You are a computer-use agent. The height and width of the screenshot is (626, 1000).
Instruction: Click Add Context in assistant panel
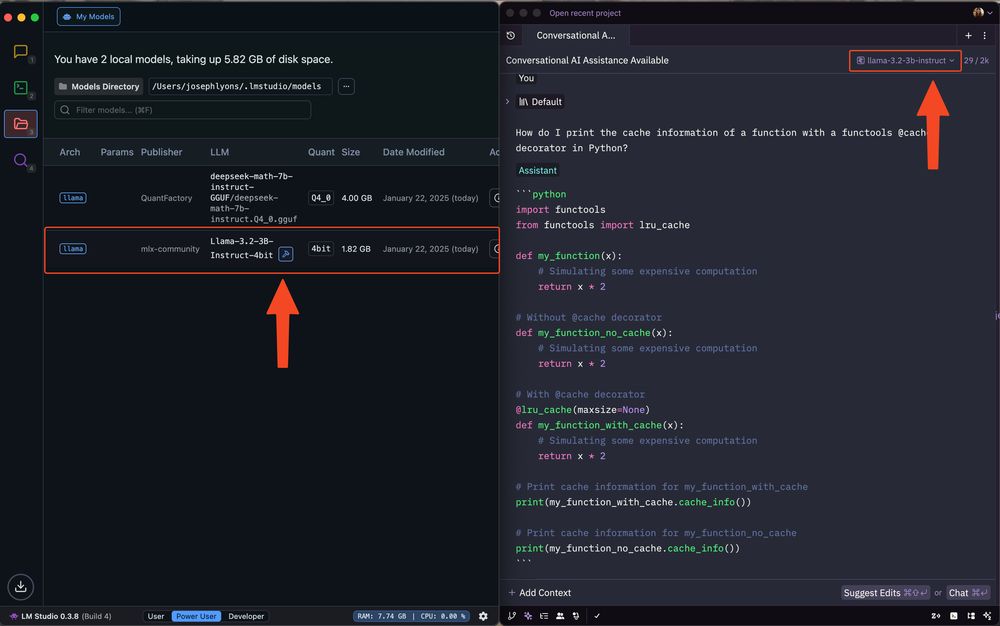(x=540, y=593)
